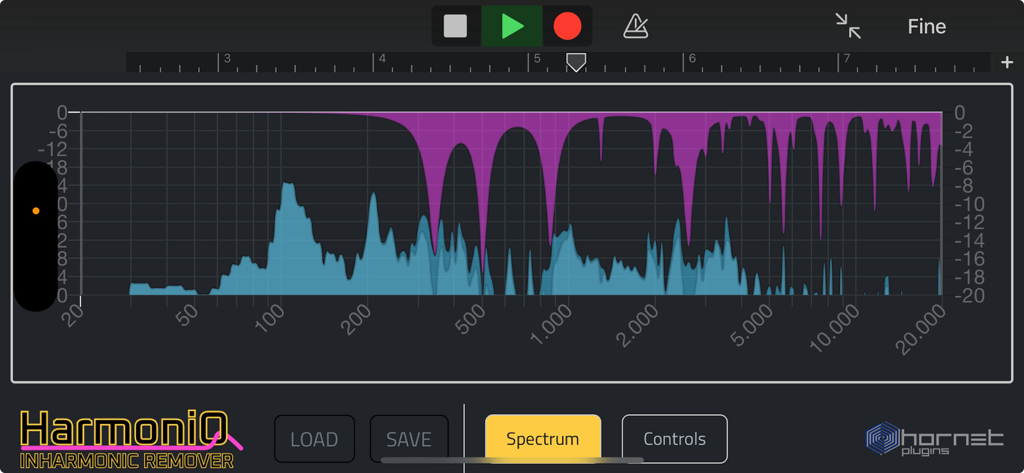Viewport: 1024px width, 473px height.
Task: Click the 20.000 frequency label on the axis
Action: pos(922,329)
